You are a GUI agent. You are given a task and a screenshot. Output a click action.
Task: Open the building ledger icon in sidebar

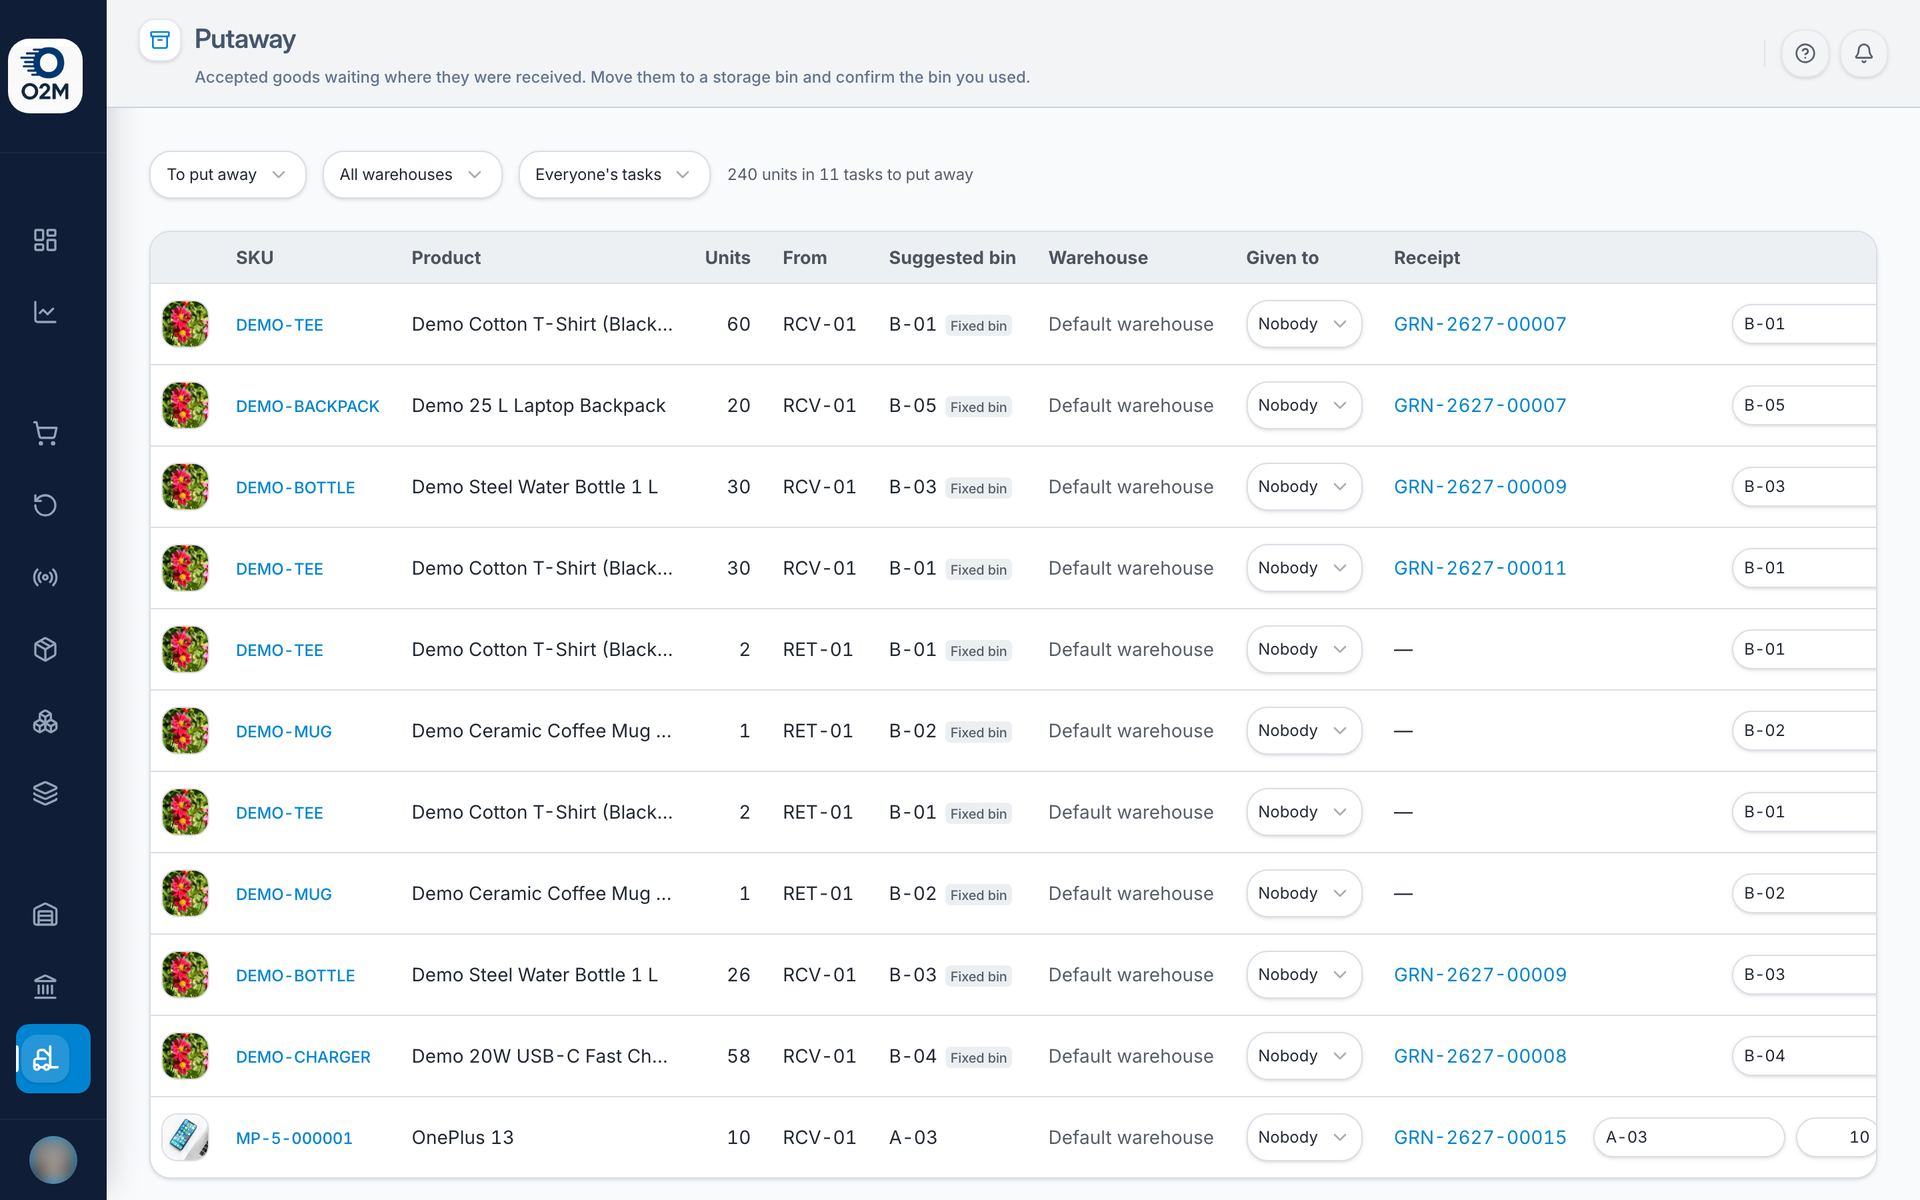tap(45, 914)
